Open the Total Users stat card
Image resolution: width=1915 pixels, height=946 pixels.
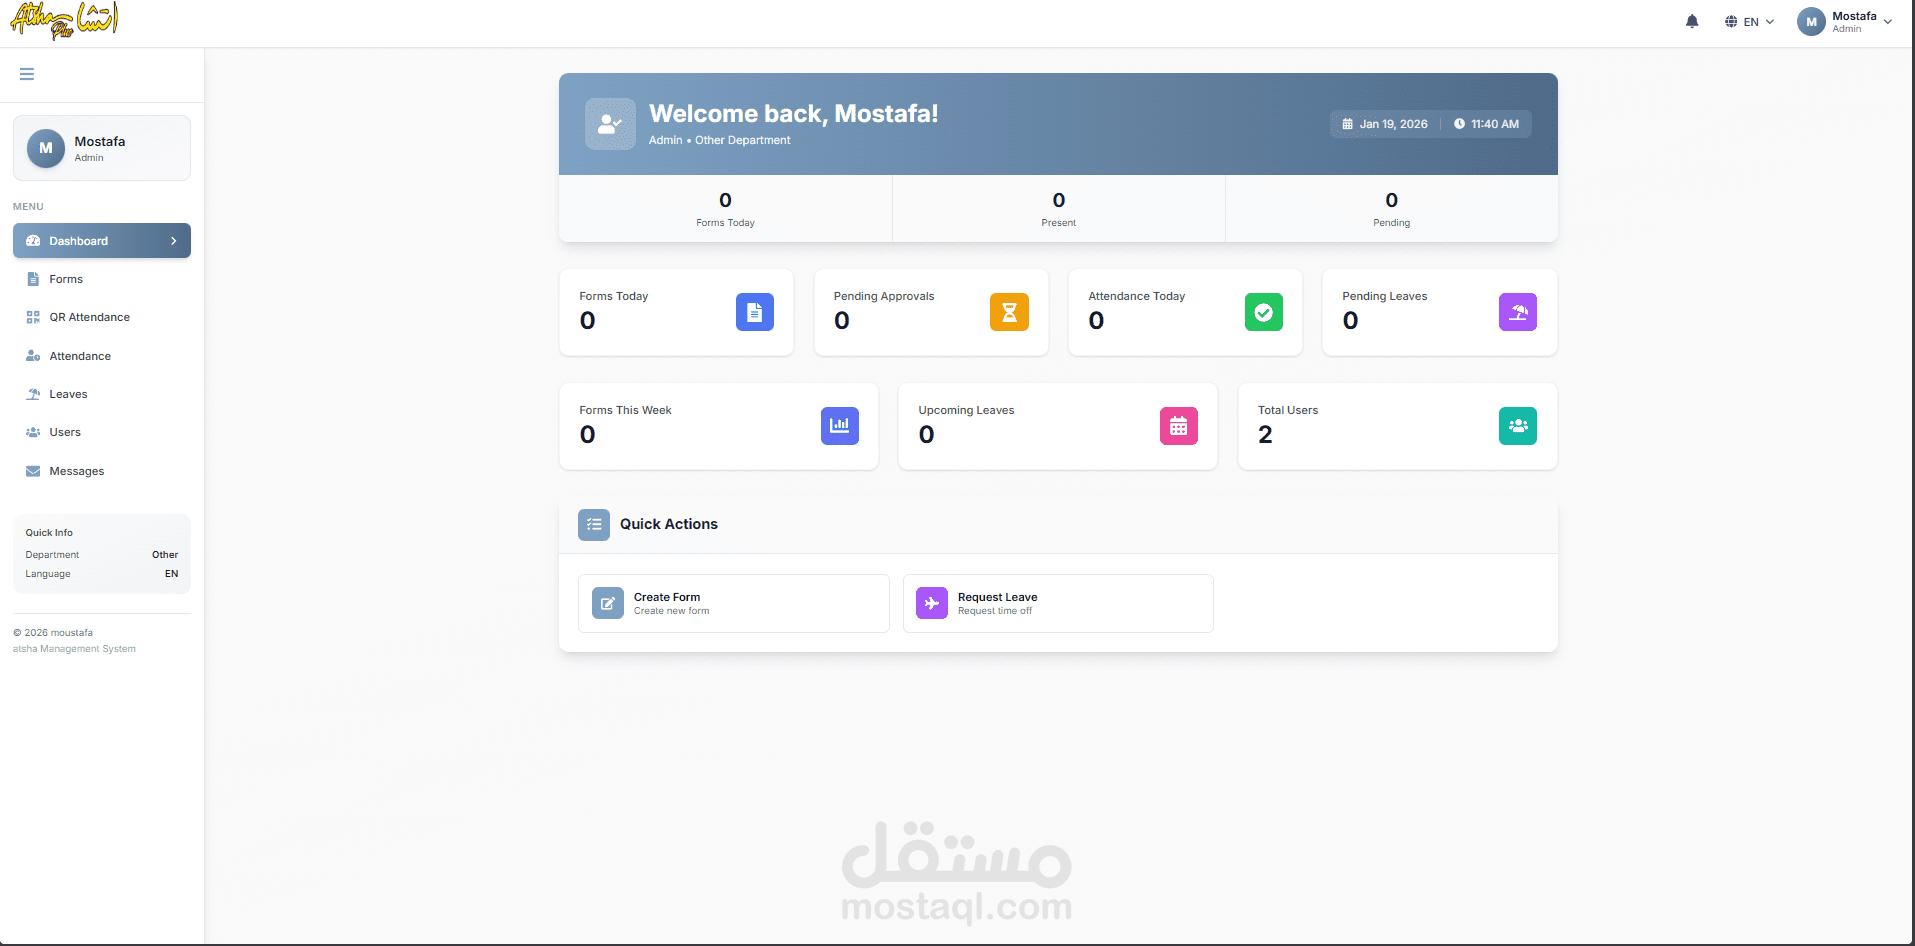1398,426
